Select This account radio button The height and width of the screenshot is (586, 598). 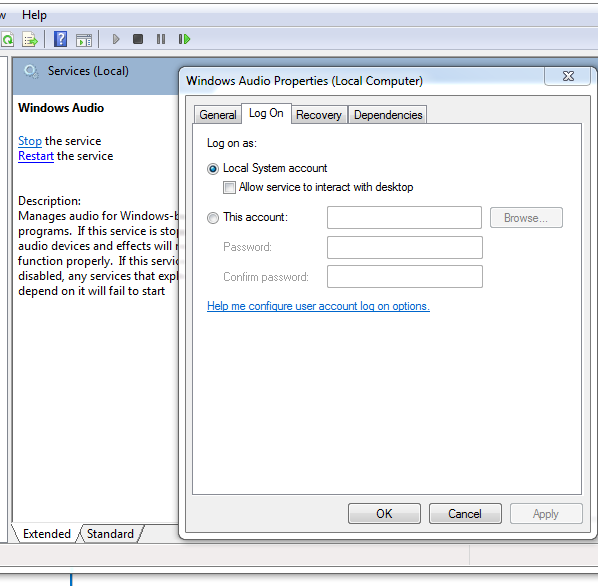coord(213,218)
